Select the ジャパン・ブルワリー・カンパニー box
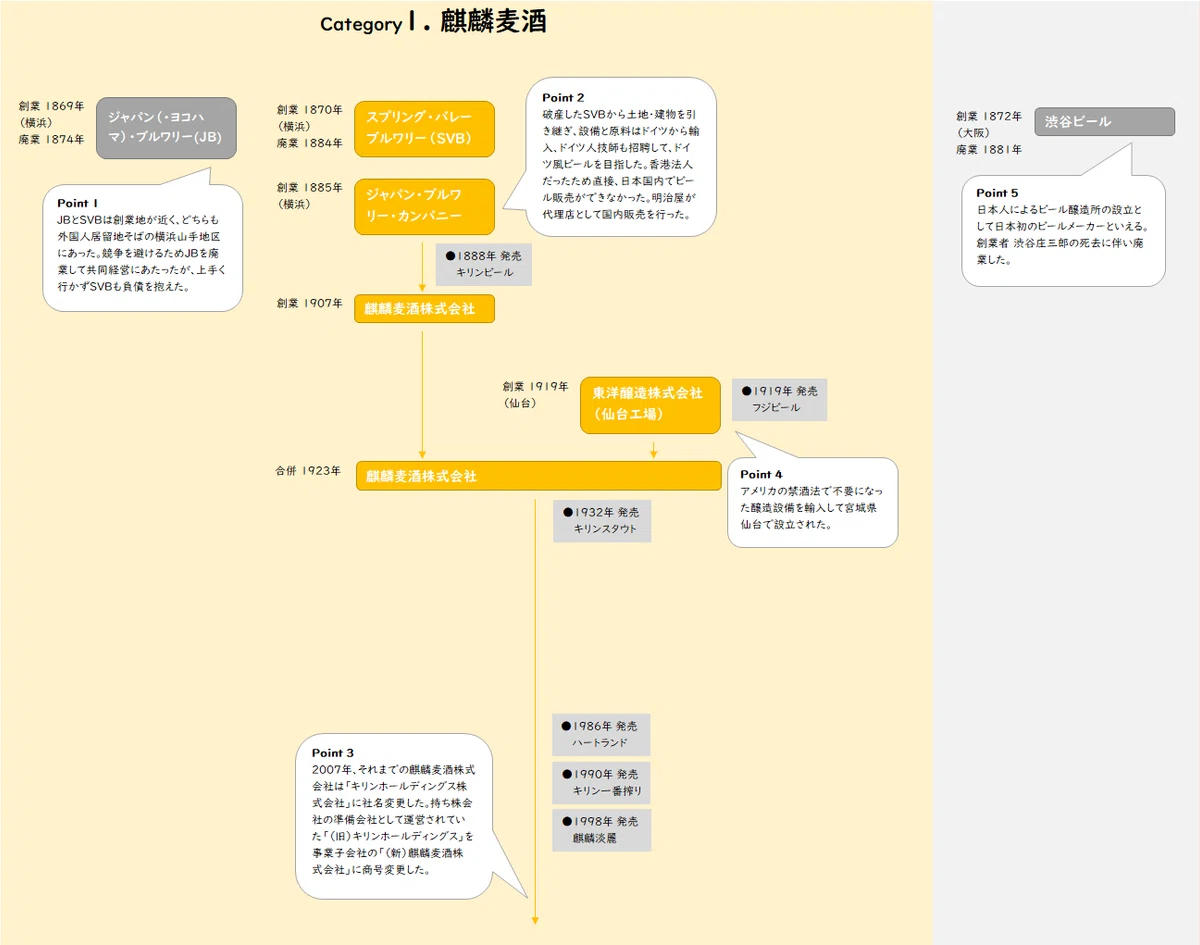1200x945 pixels. point(424,207)
